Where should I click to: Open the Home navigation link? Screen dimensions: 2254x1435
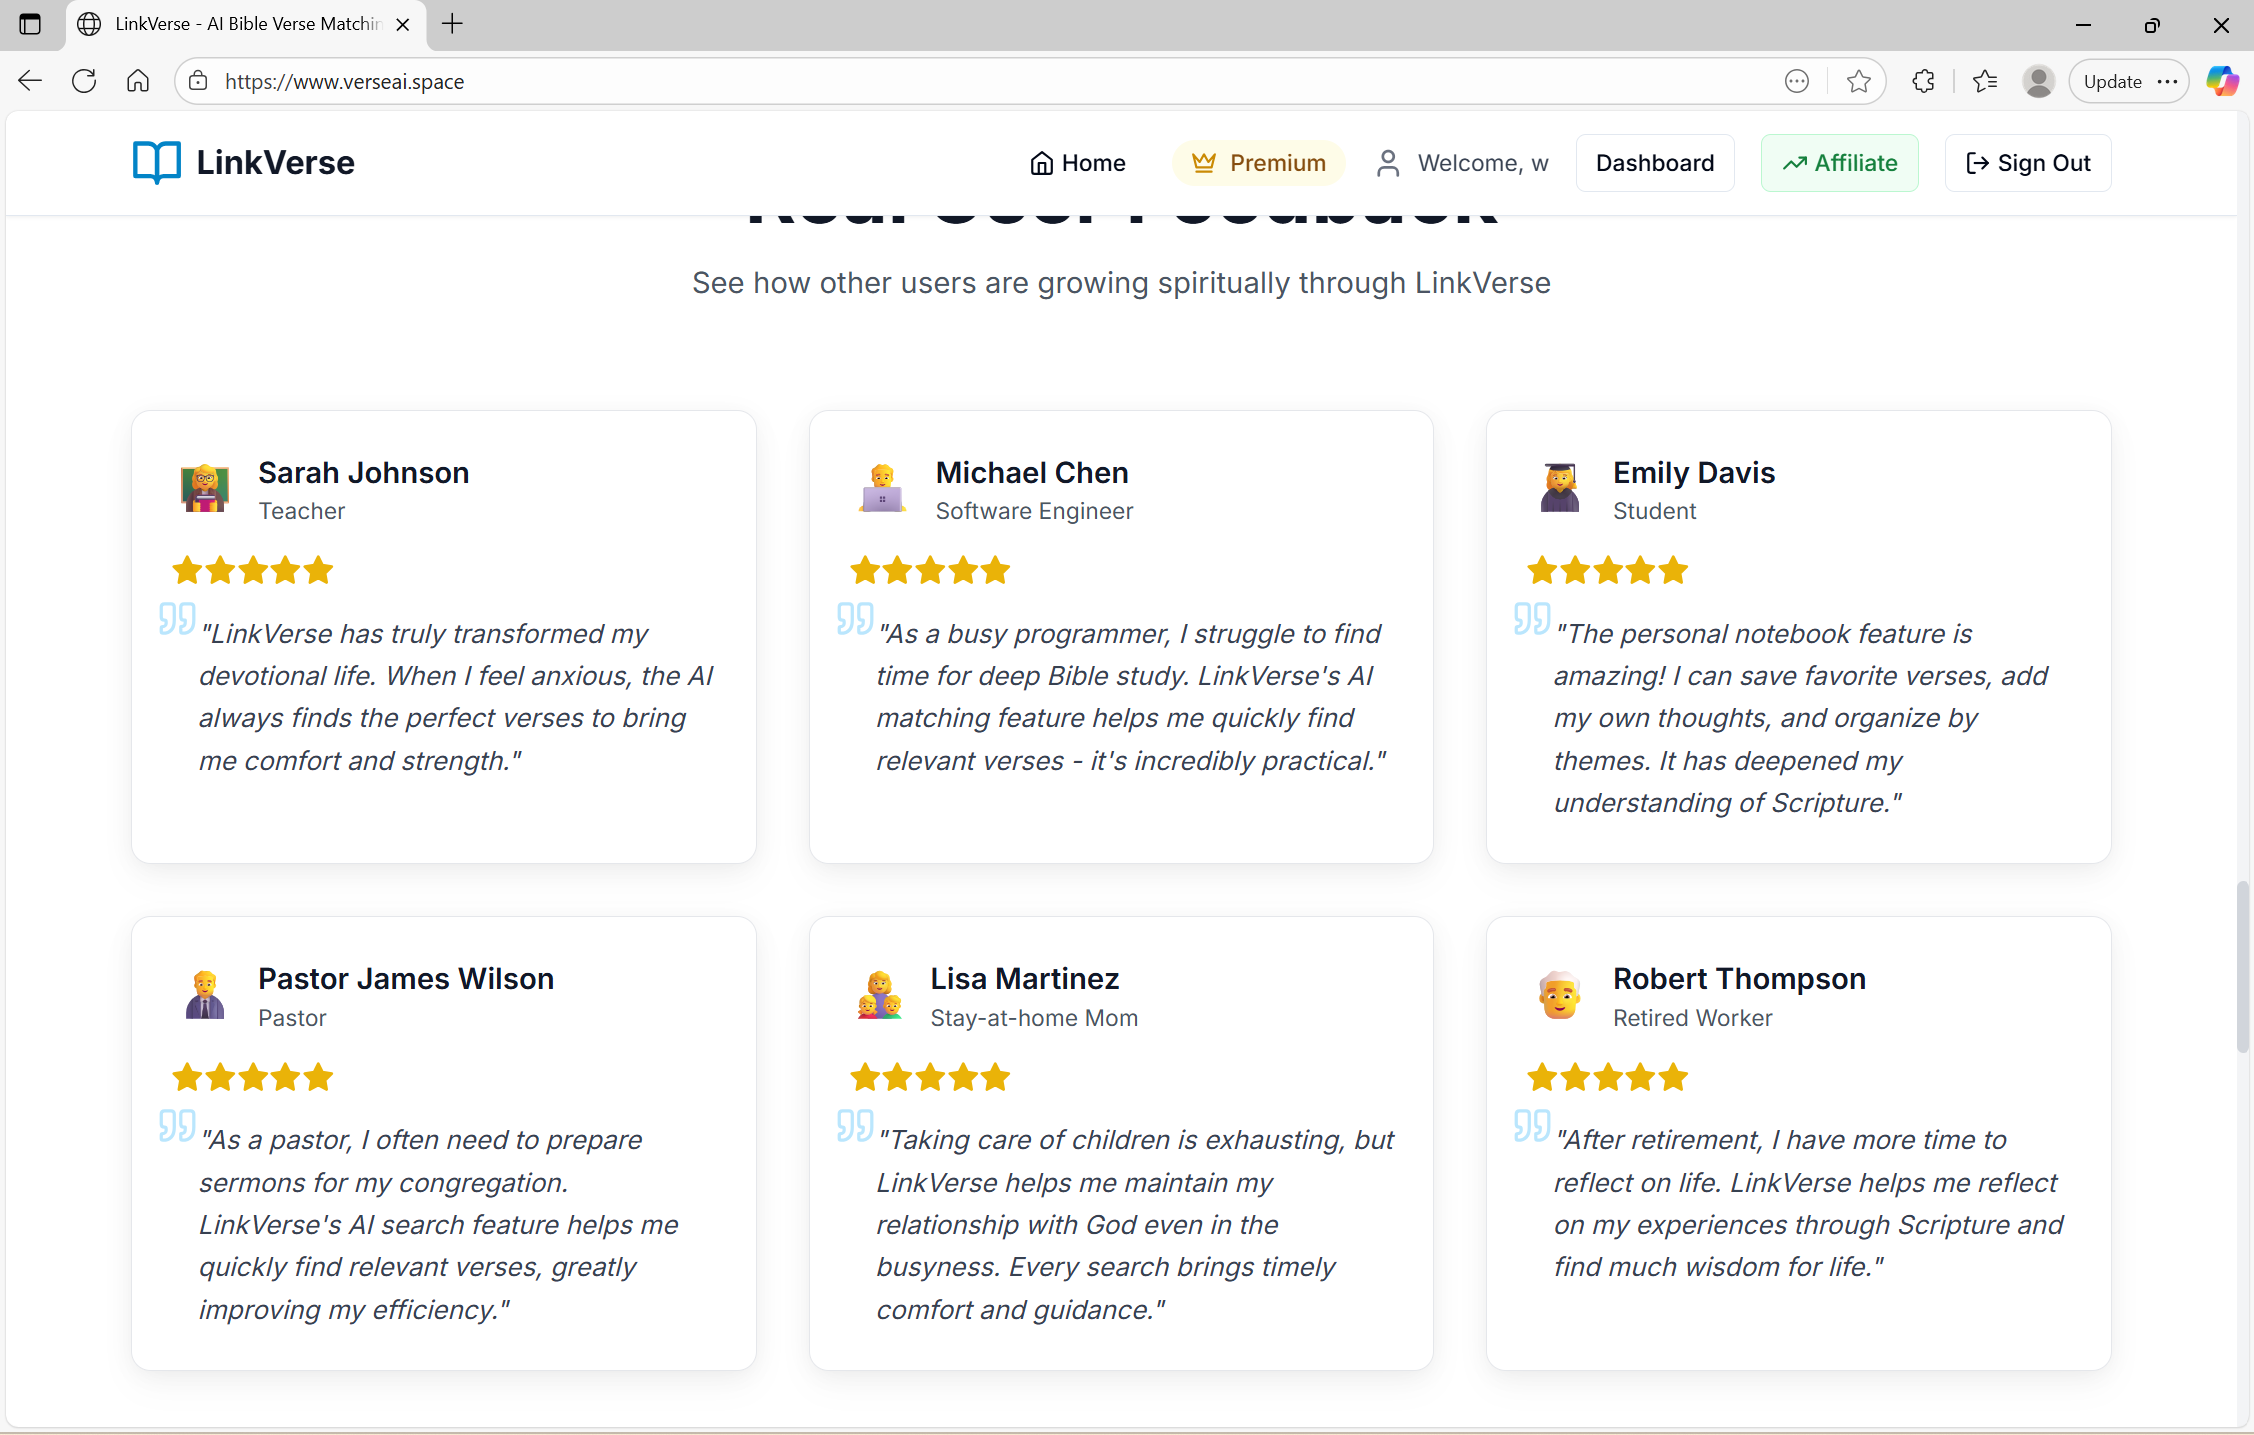click(x=1077, y=163)
